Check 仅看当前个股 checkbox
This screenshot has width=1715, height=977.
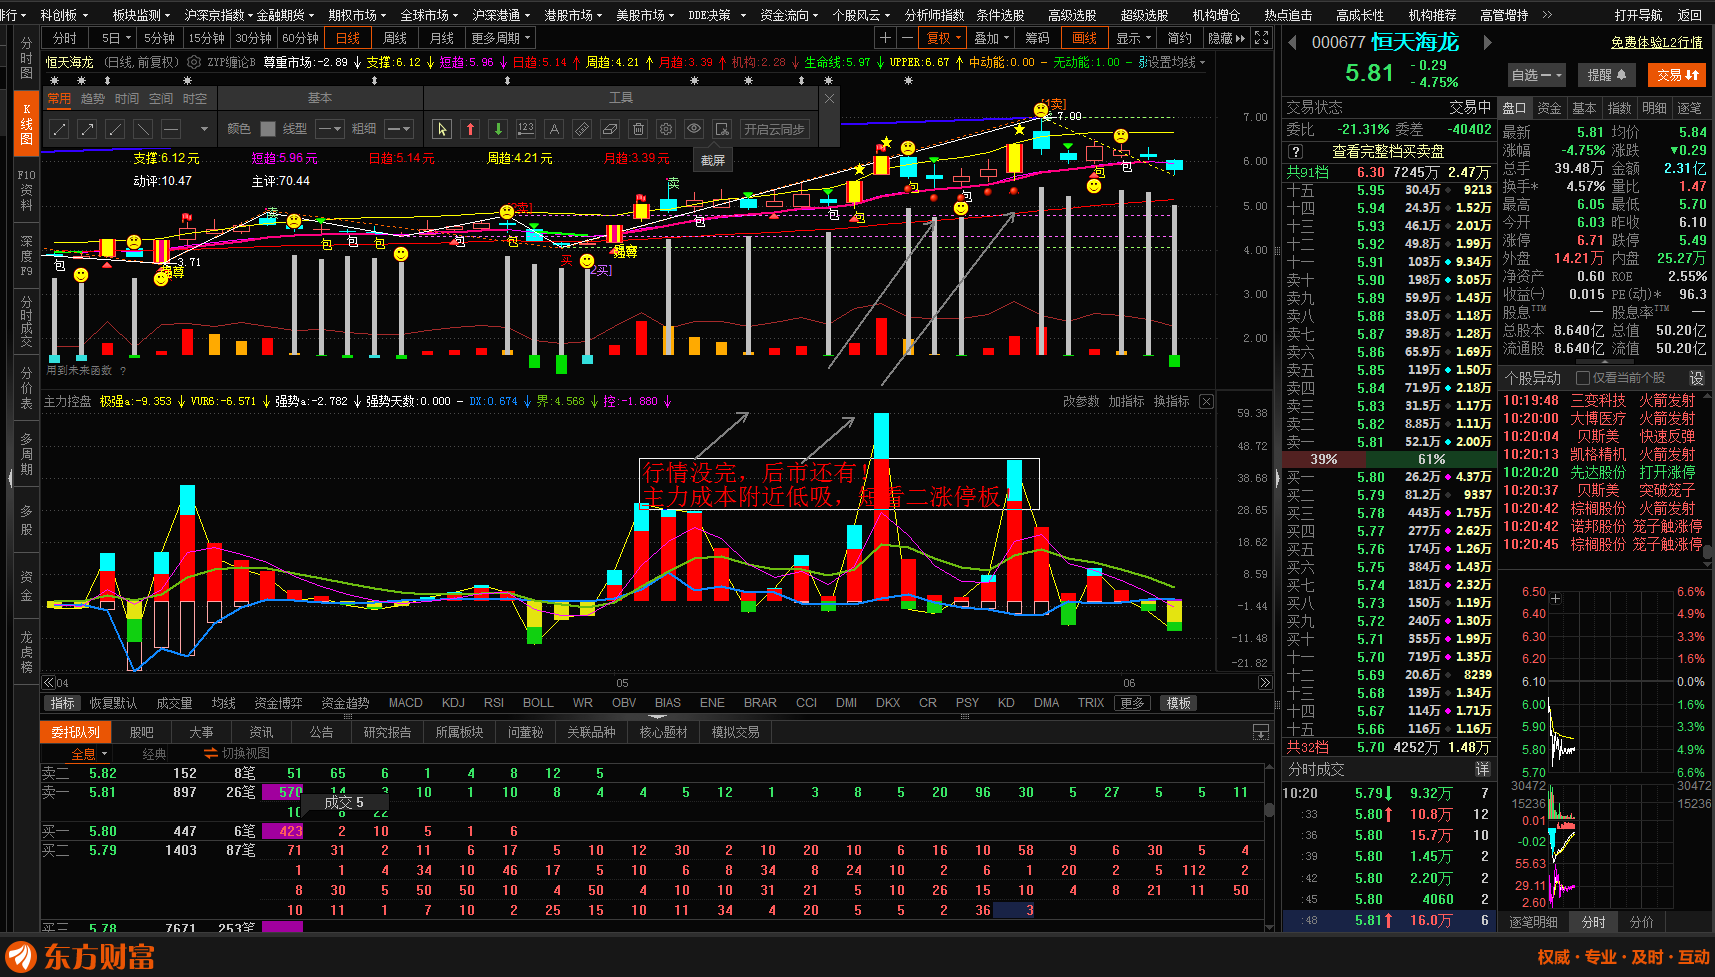pyautogui.click(x=1582, y=378)
